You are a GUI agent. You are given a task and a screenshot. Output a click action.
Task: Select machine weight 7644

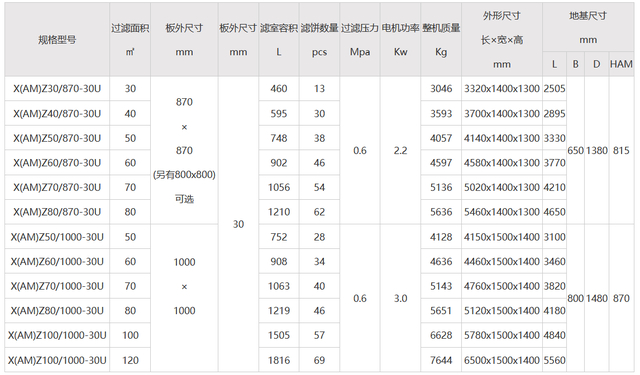441,360
